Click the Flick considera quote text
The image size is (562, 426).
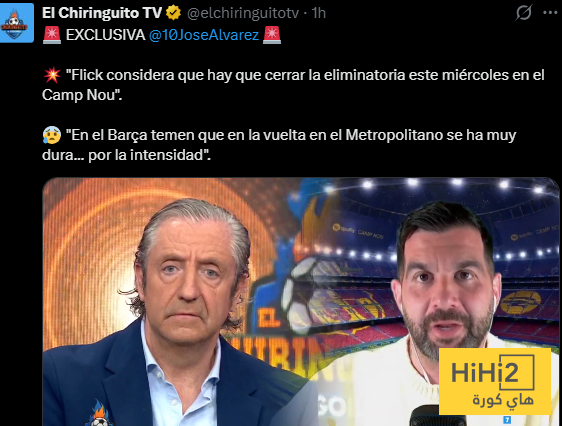coord(293,85)
